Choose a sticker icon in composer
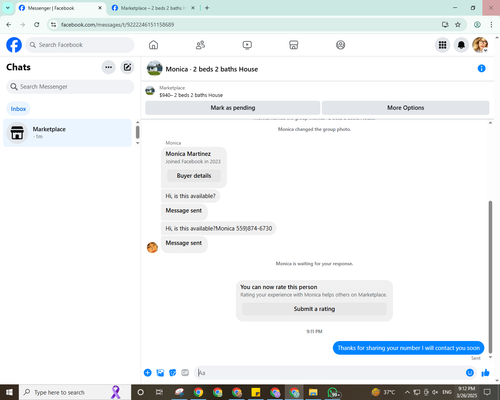This screenshot has width=500, height=400. pos(173,373)
